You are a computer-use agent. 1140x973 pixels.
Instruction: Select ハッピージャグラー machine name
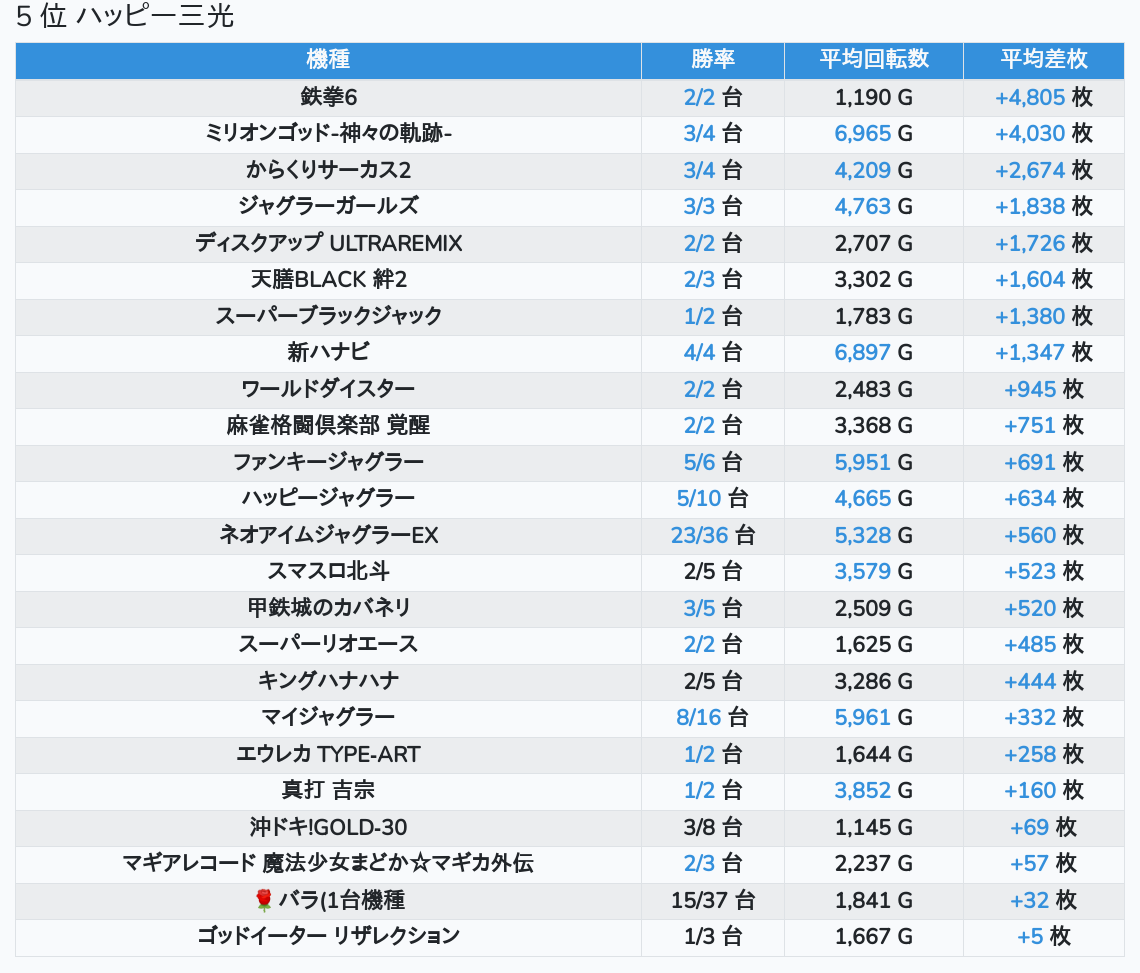tap(328, 499)
